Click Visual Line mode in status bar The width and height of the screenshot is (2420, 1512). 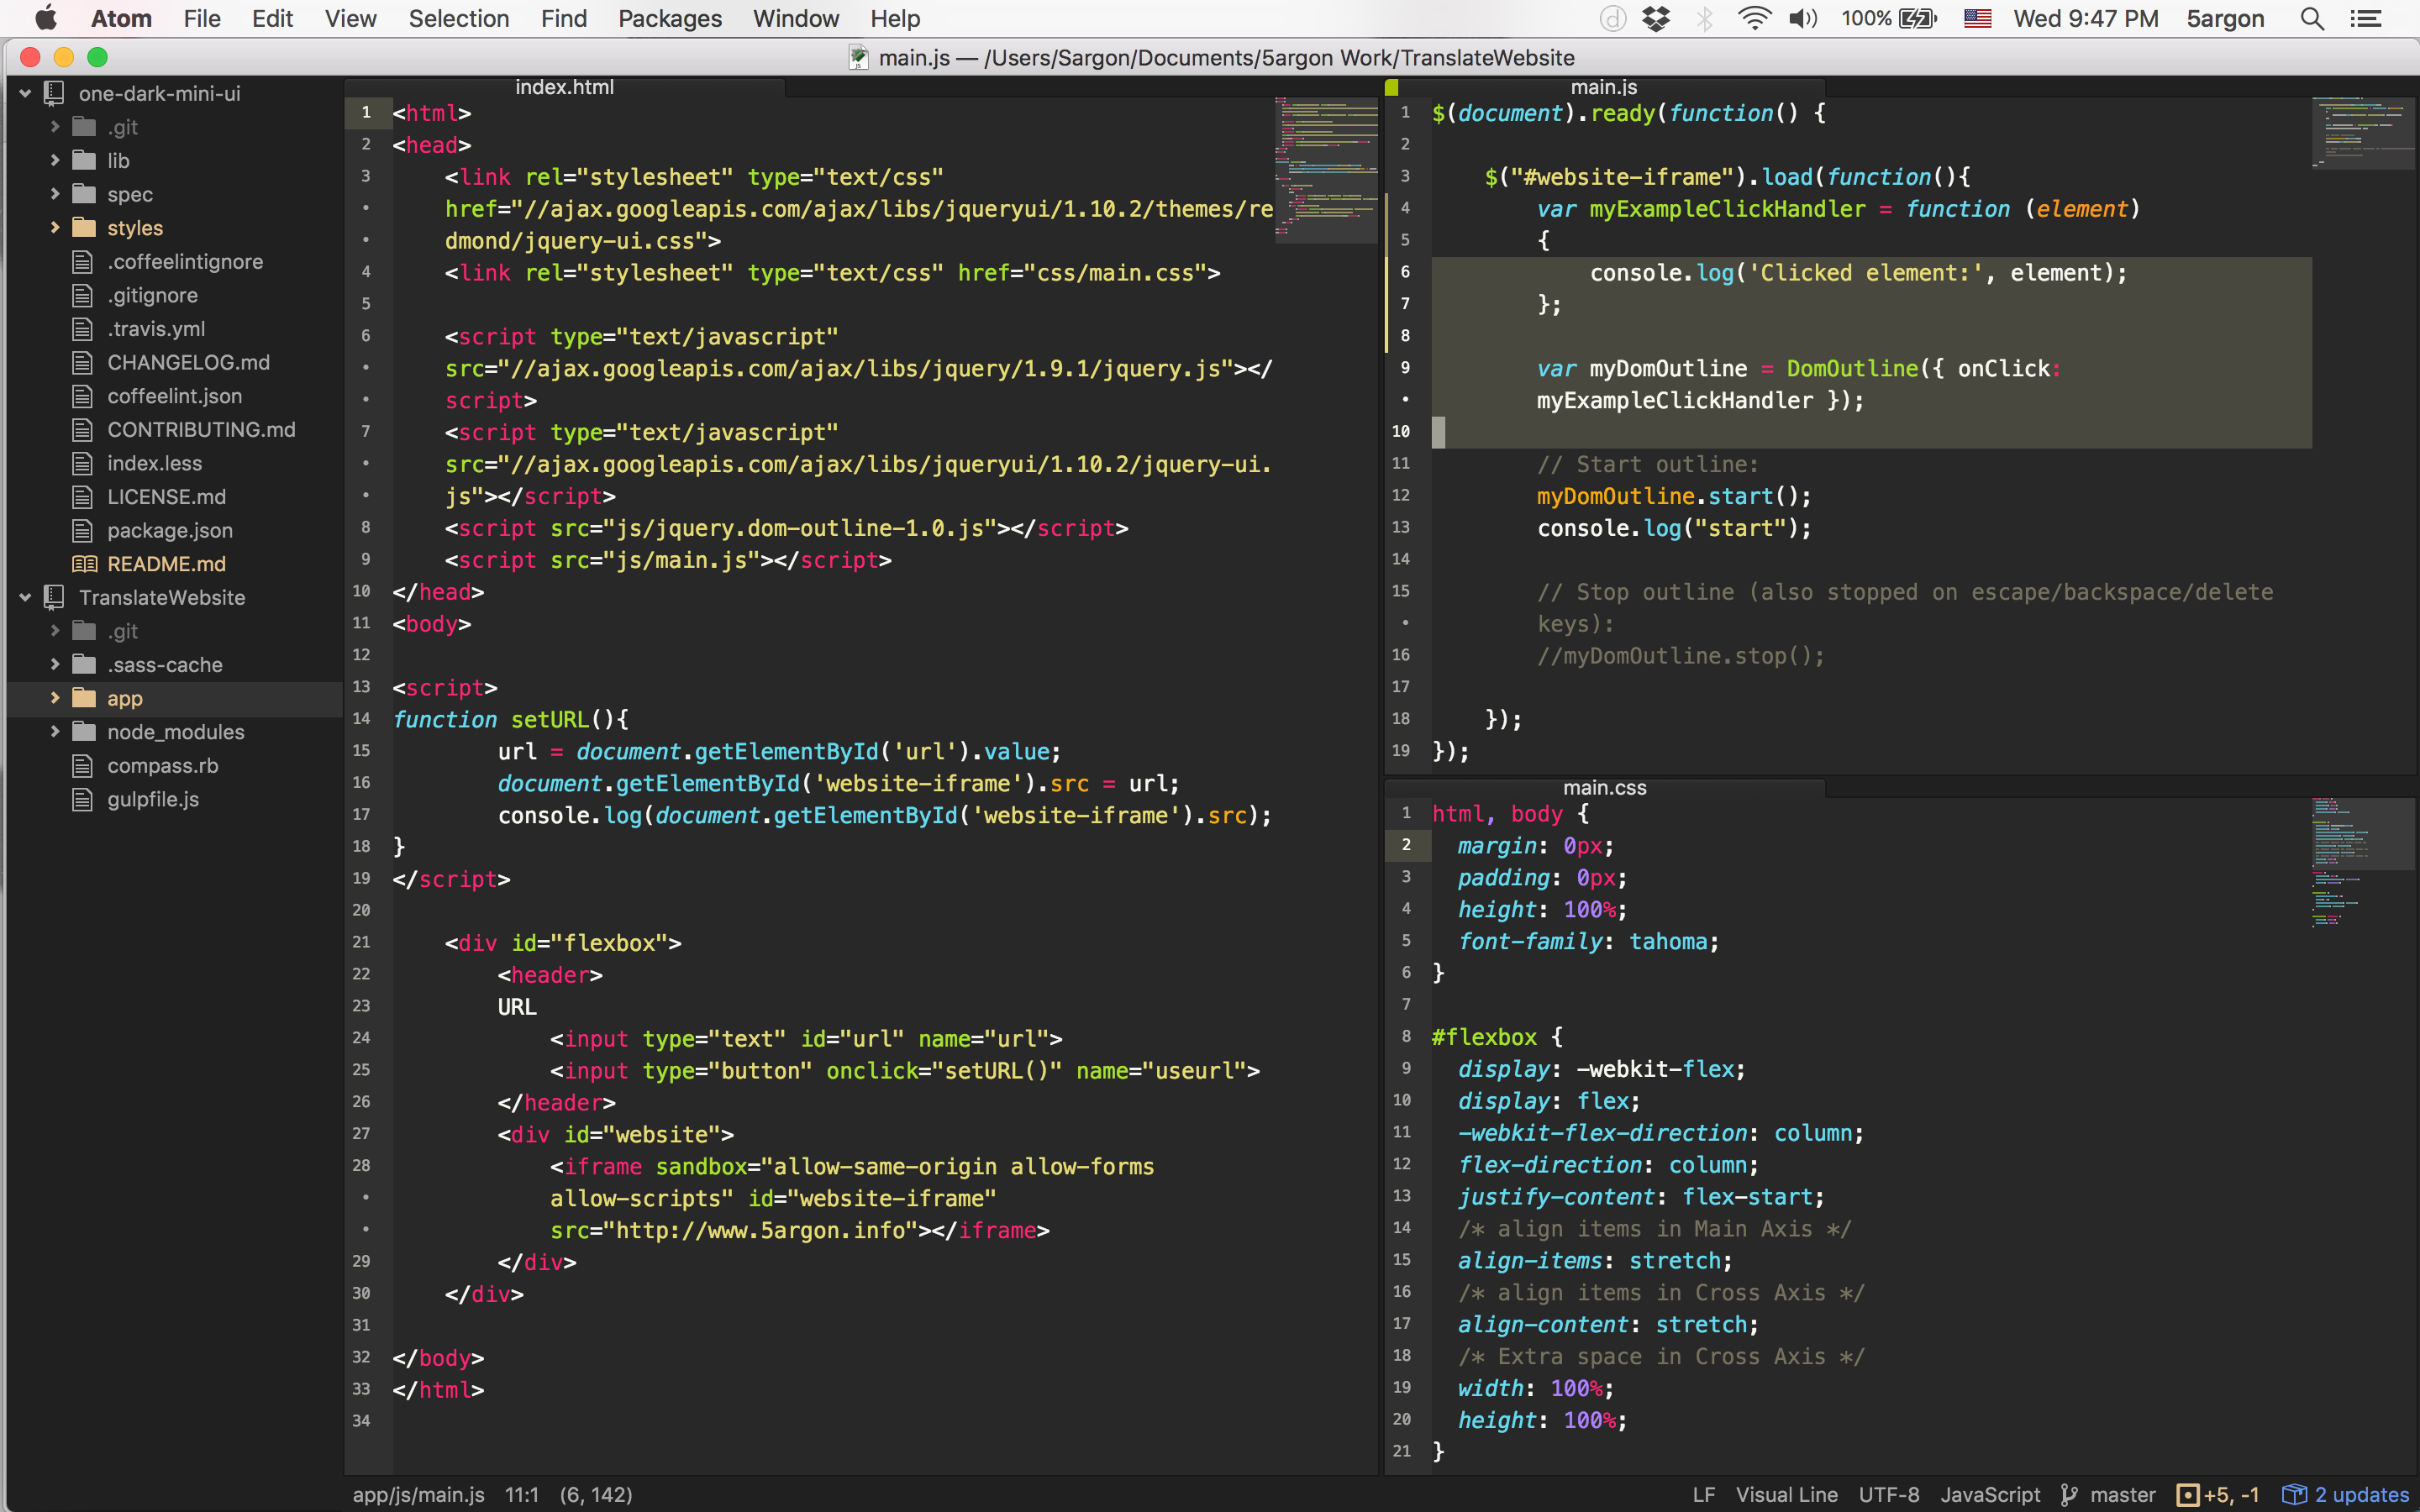pos(1786,1495)
